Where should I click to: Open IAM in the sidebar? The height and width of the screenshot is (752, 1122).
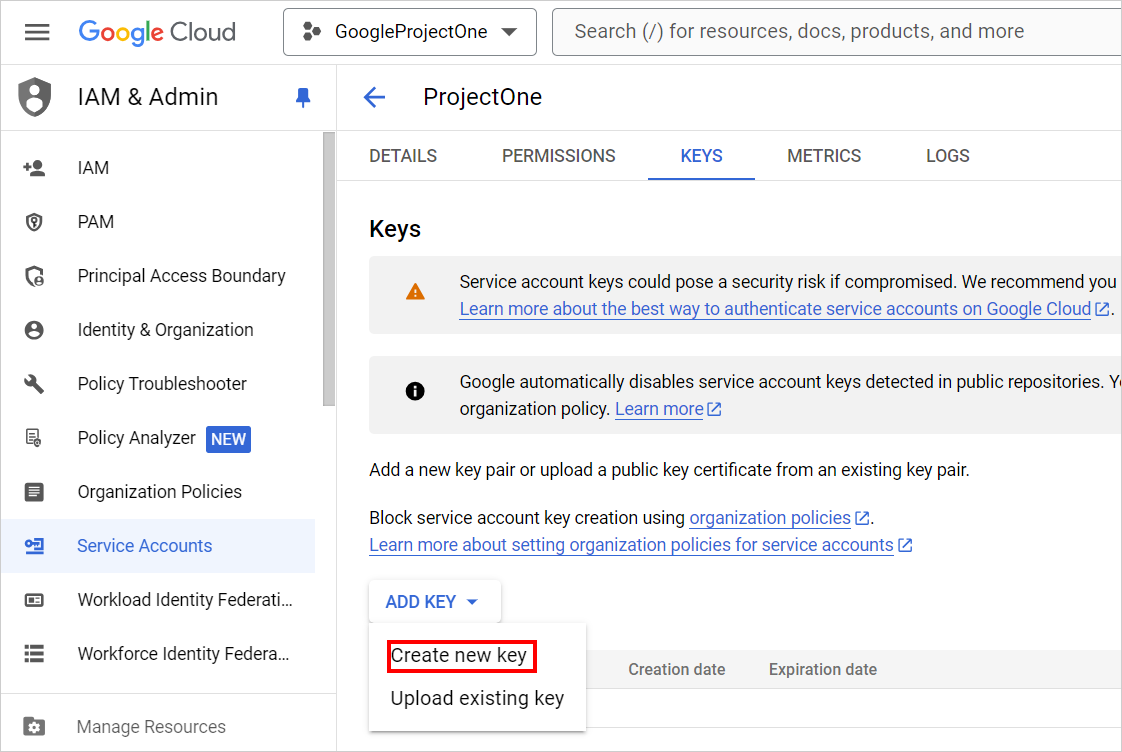[x=93, y=167]
